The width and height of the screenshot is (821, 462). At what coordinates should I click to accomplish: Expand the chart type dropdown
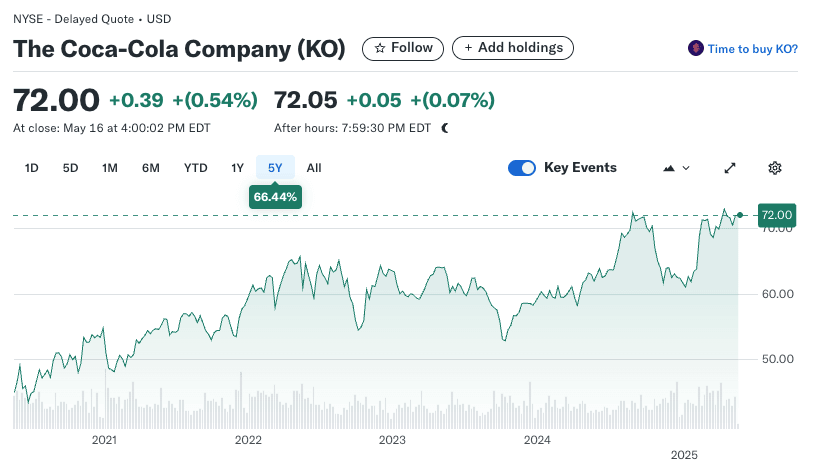click(677, 168)
